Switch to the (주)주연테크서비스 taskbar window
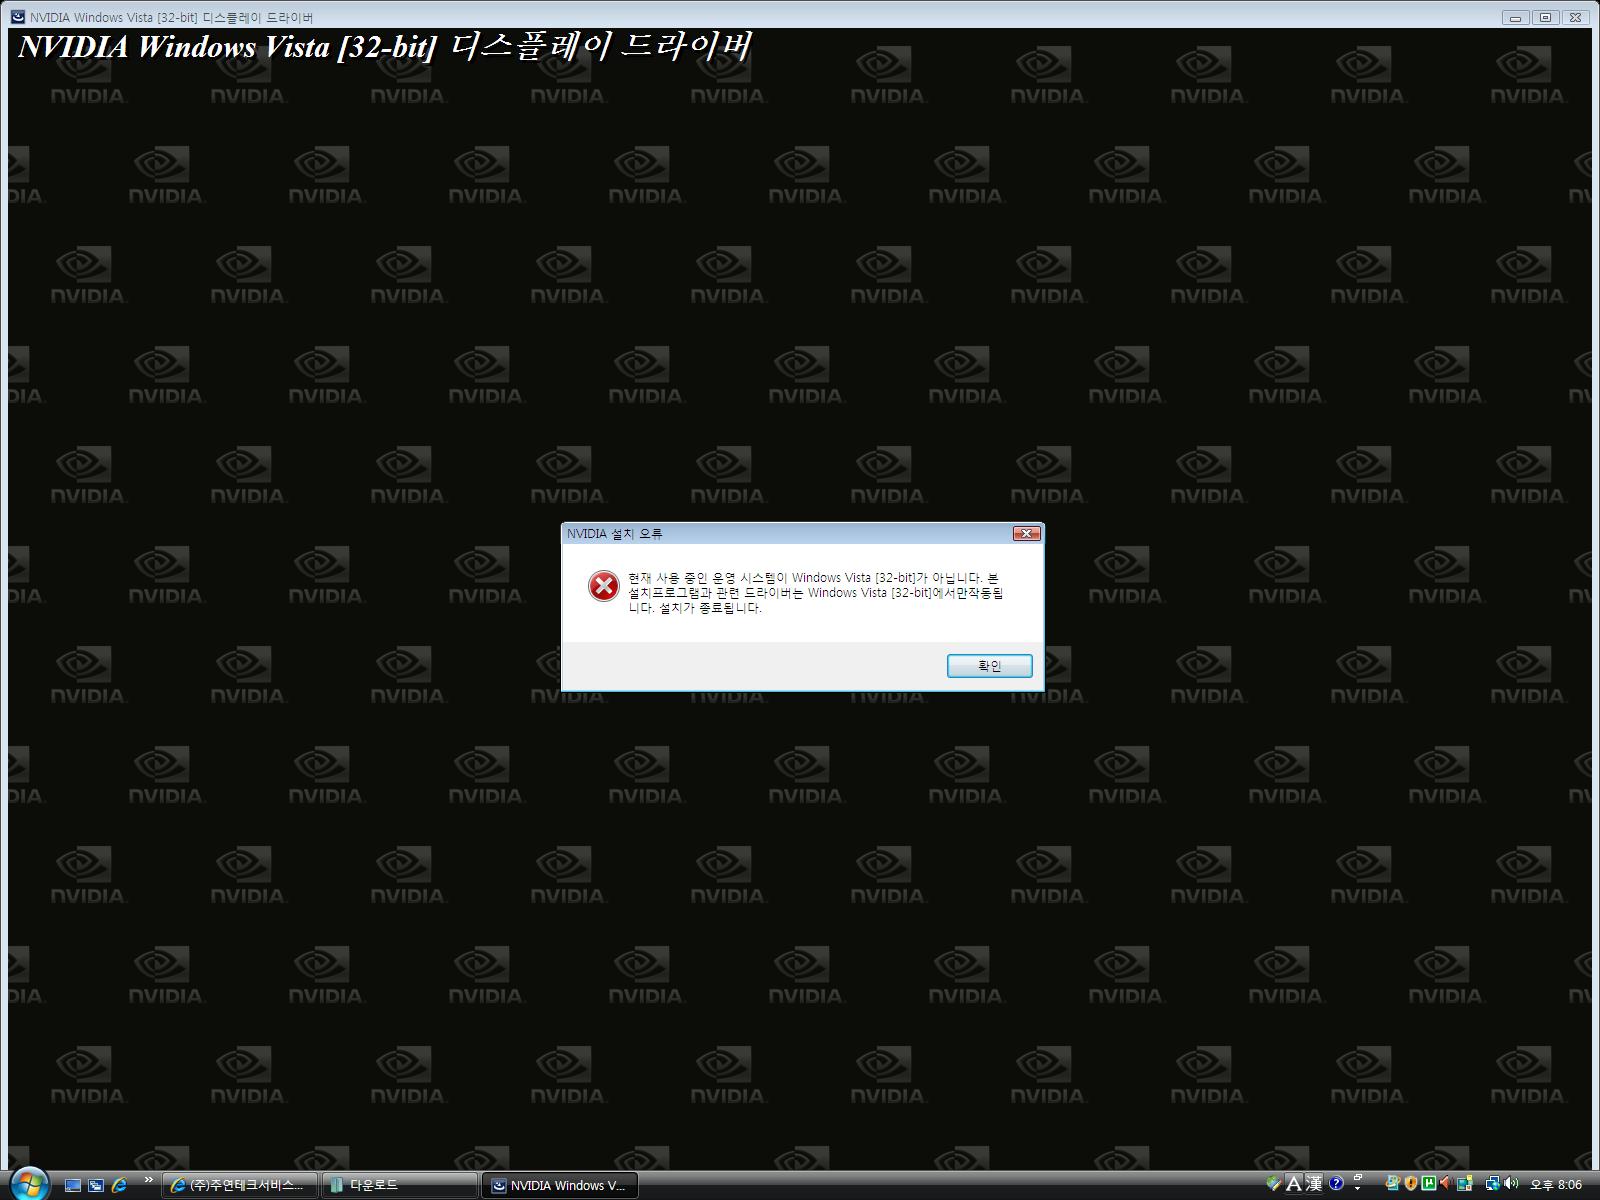This screenshot has width=1600, height=1200. [x=240, y=1185]
